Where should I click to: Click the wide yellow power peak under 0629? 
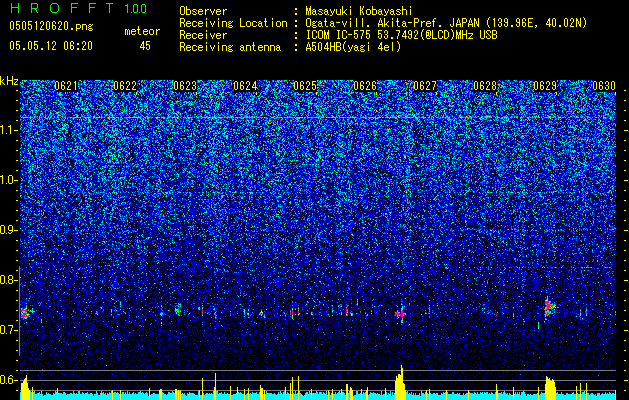point(550,388)
